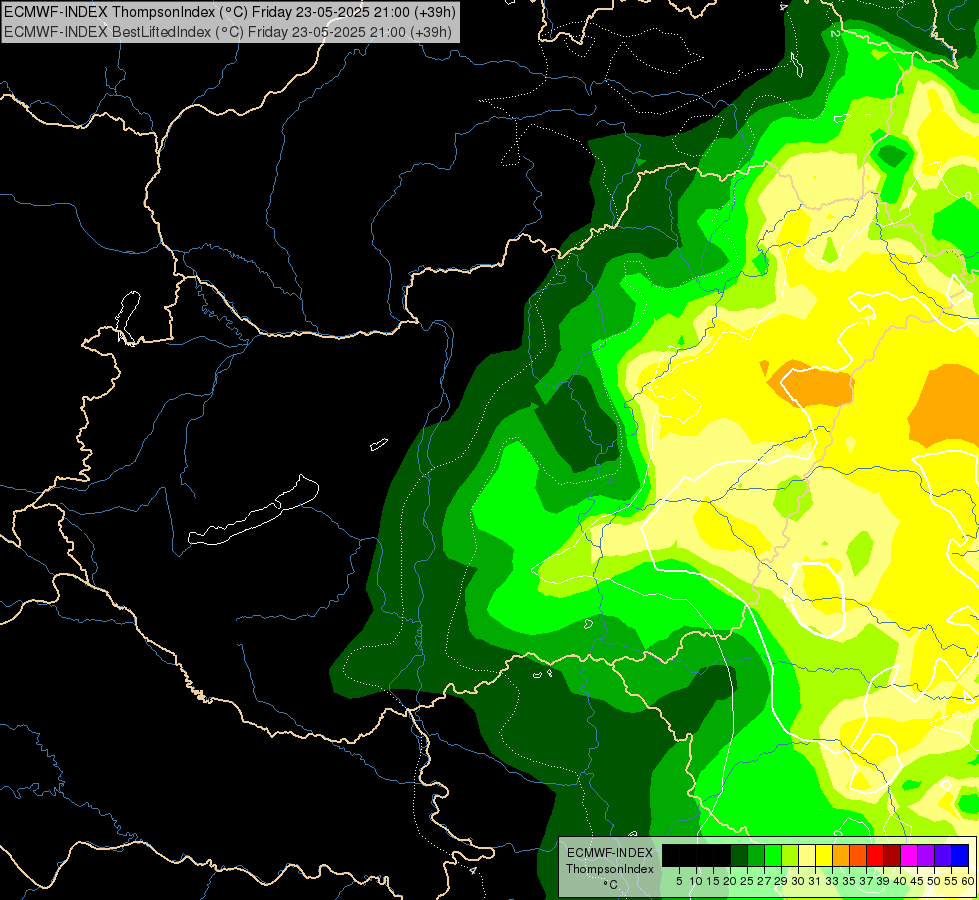
Task: Click the pale yellow 30–31 legend swatch
Action: tap(807, 856)
